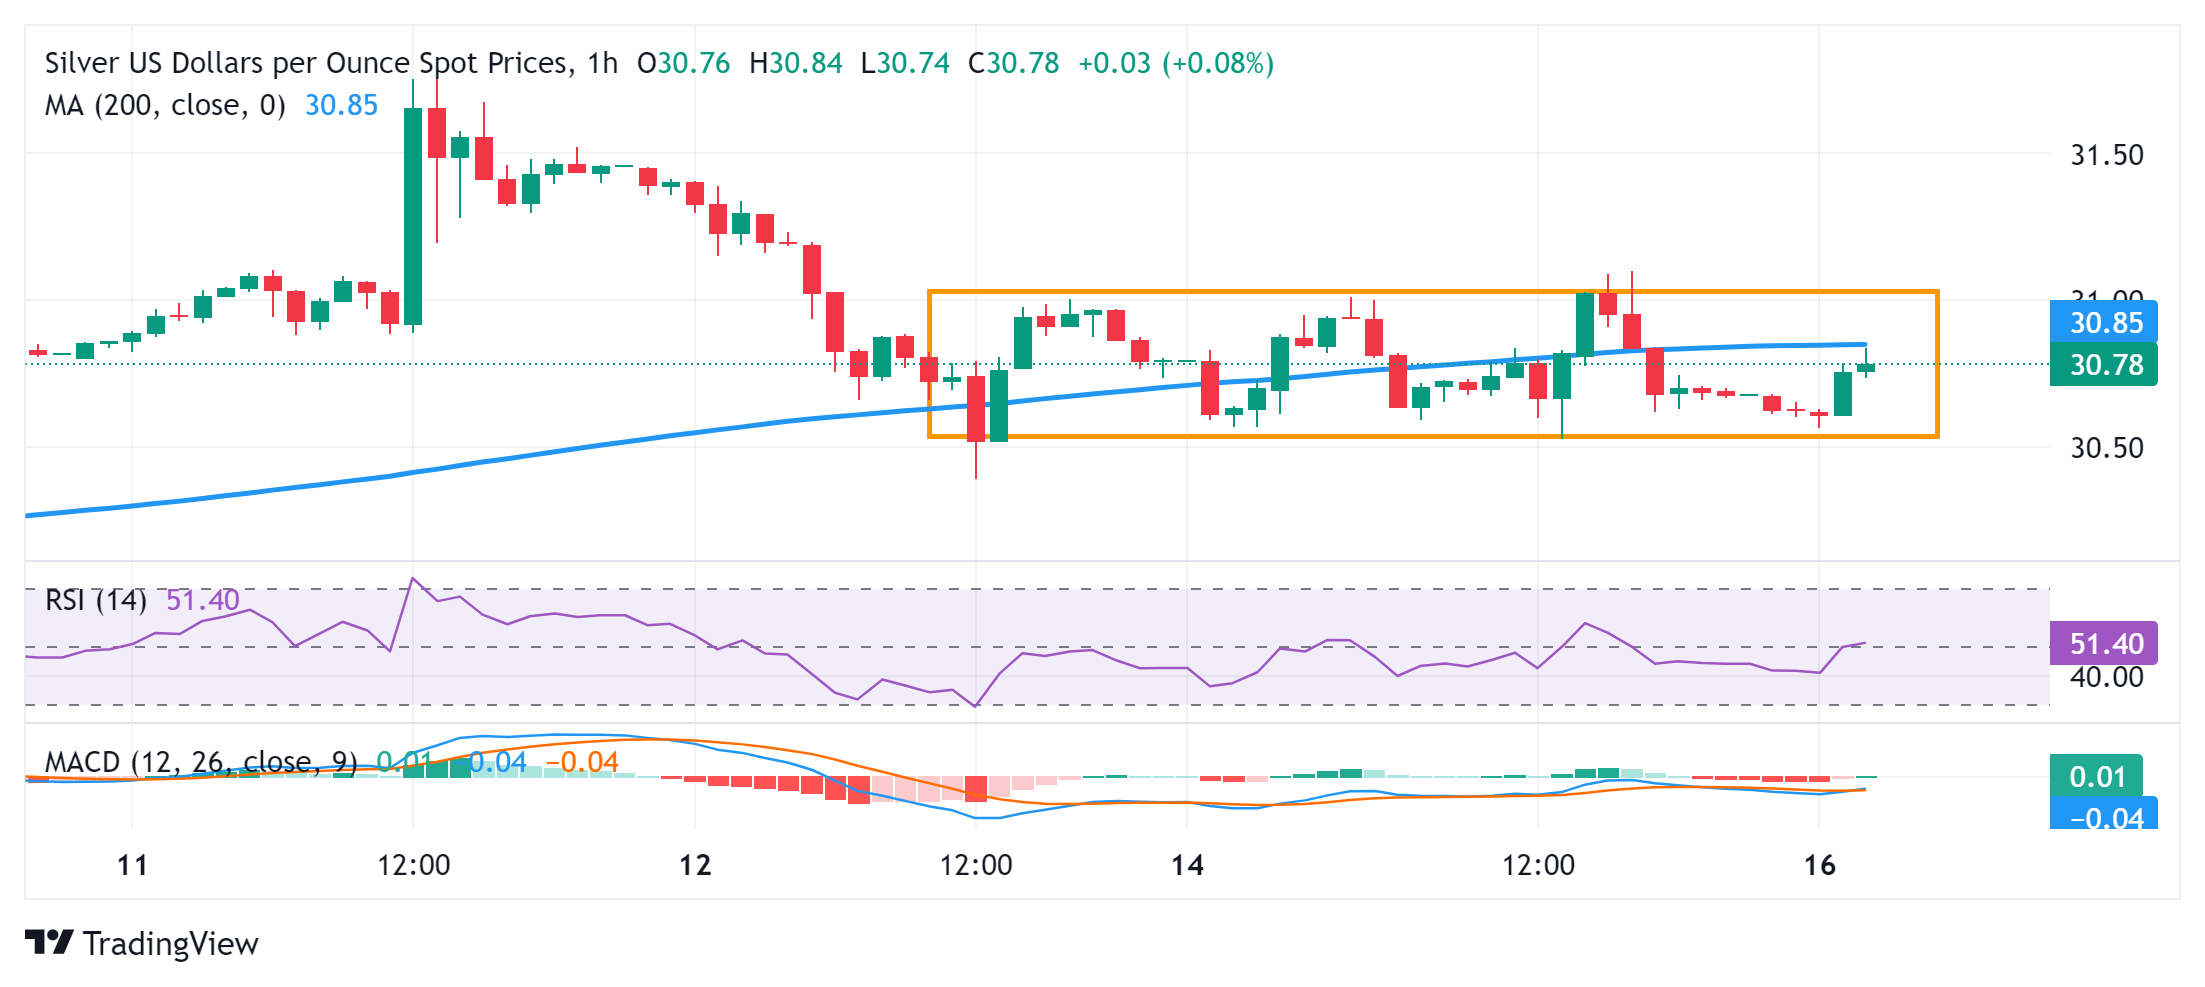Click the date label 11 on time axis
The width and height of the screenshot is (2205, 987).
click(x=132, y=865)
